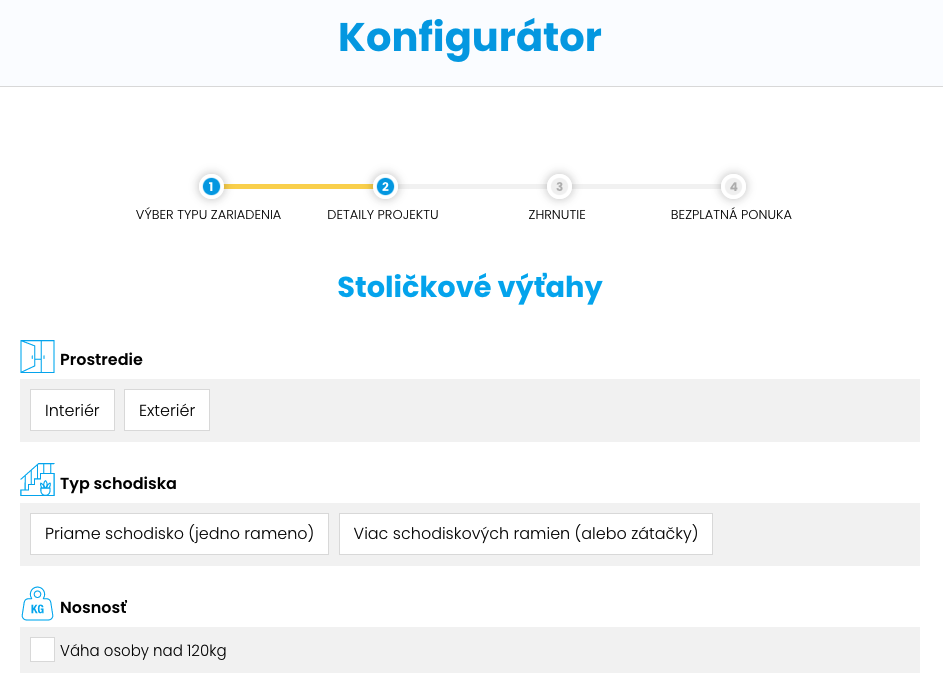Jump to step 3 circle indicator
This screenshot has height=686, width=943.
coord(559,186)
